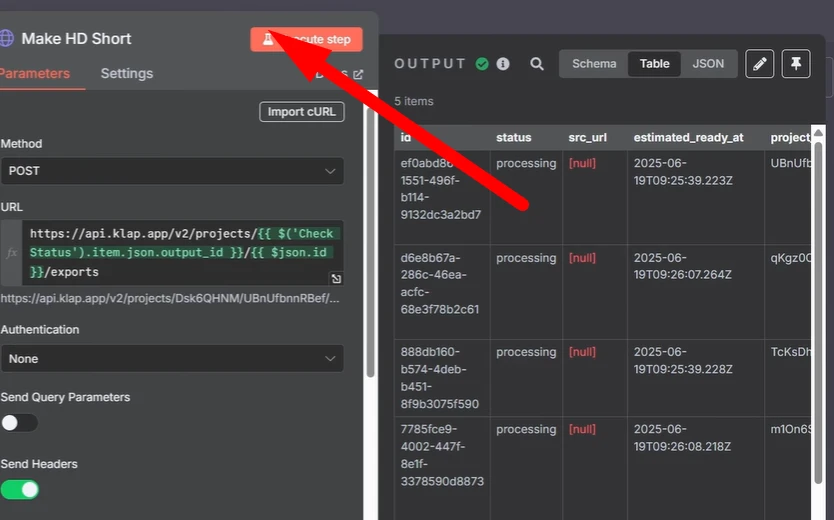Switch to the Parameters tab
This screenshot has height=520, width=834.
click(35, 73)
